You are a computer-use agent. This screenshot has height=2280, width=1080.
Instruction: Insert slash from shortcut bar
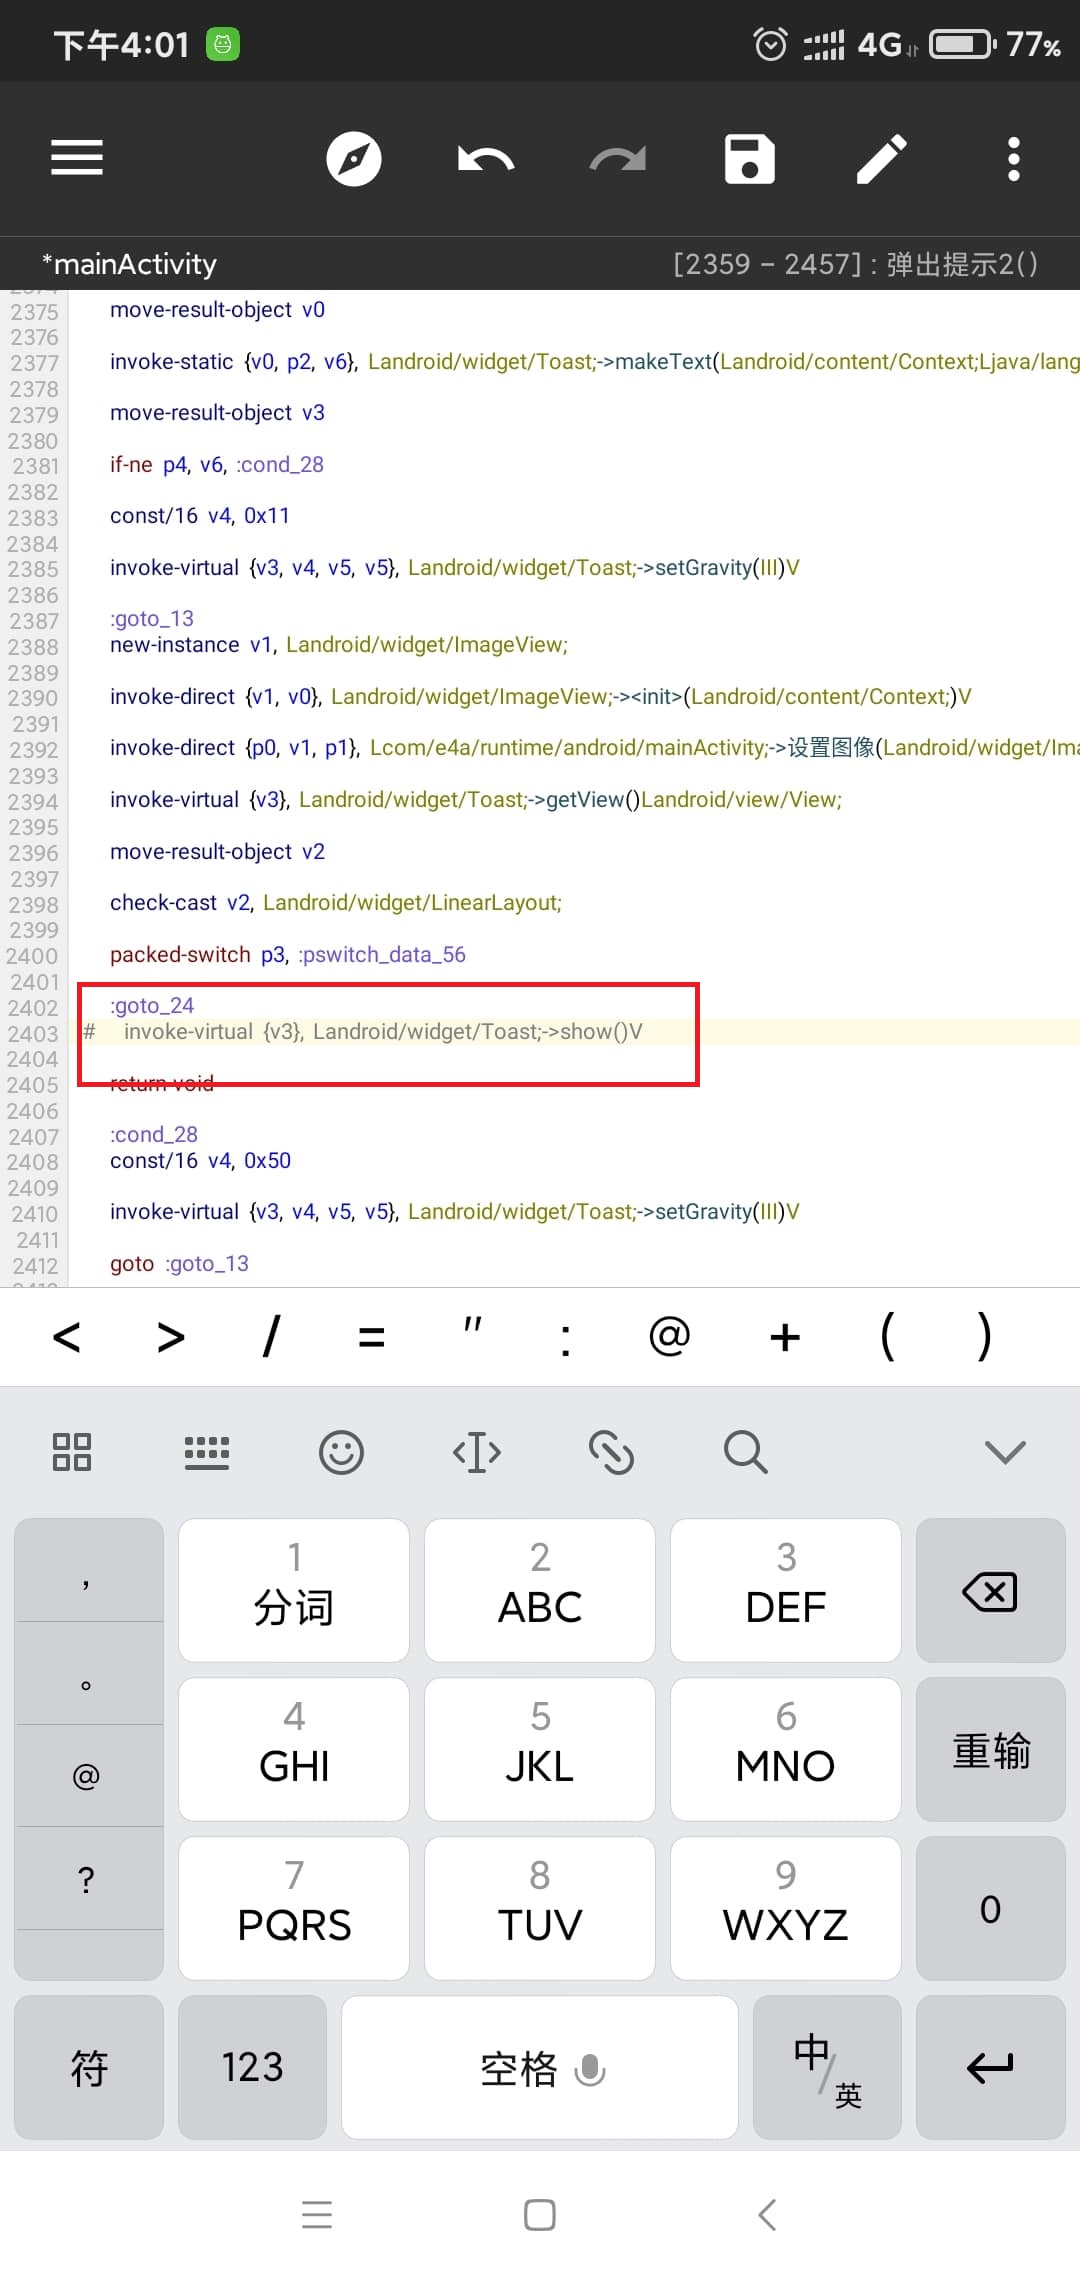[x=271, y=1336]
